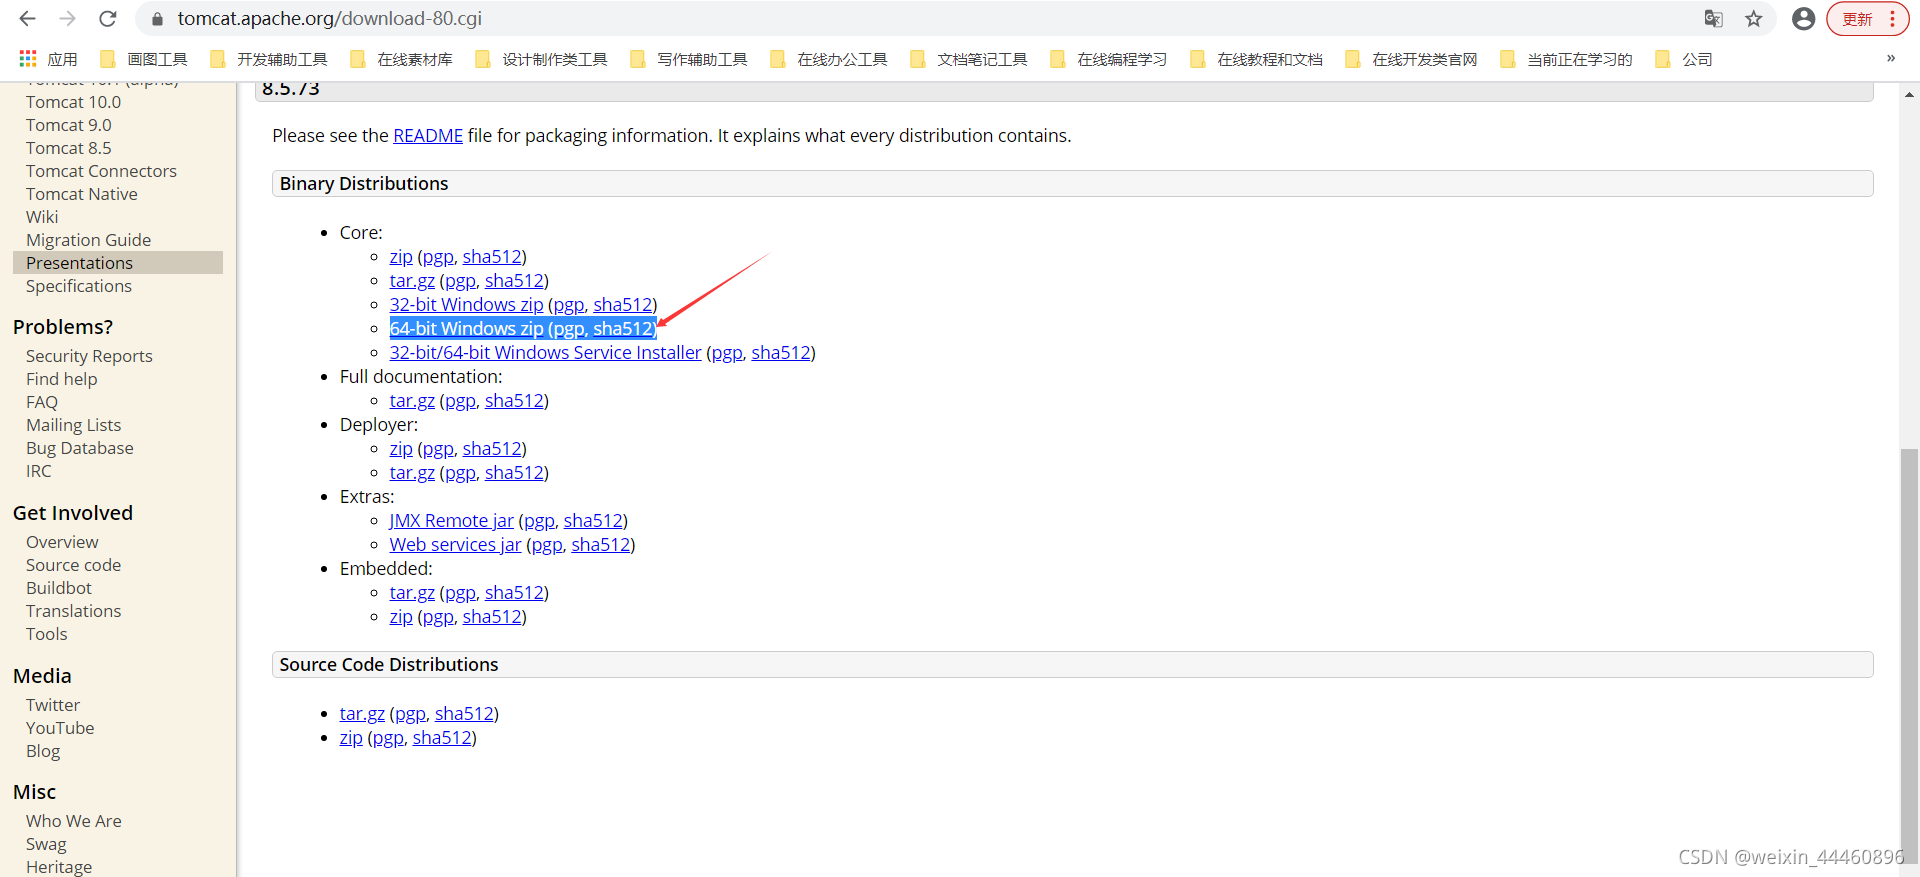
Task: Open Bug Database sidebar link
Action: coord(80,448)
